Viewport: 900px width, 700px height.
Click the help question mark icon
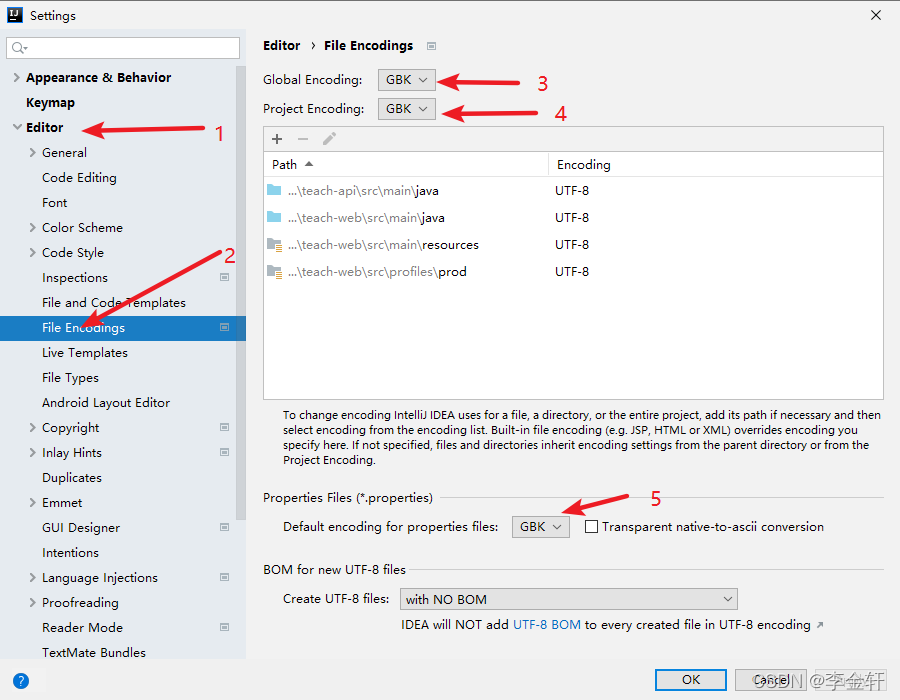pos(21,681)
